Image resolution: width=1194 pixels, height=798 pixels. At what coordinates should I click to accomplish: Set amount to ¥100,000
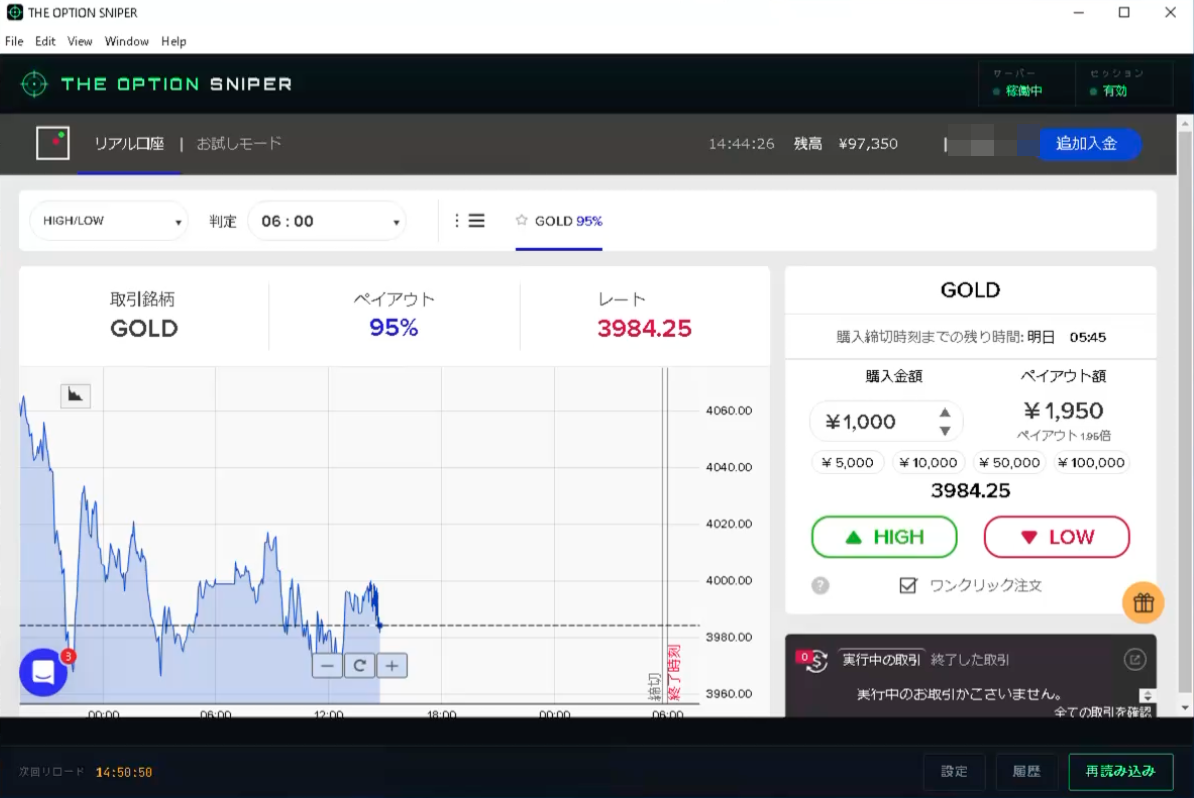(1090, 462)
